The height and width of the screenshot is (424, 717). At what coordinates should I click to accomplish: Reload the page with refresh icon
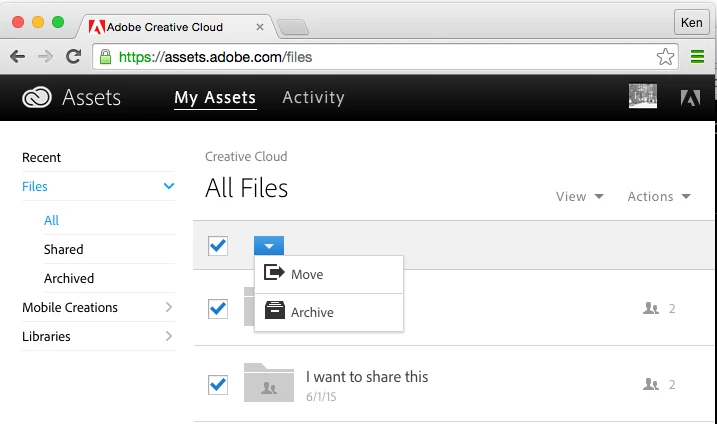coord(74,56)
